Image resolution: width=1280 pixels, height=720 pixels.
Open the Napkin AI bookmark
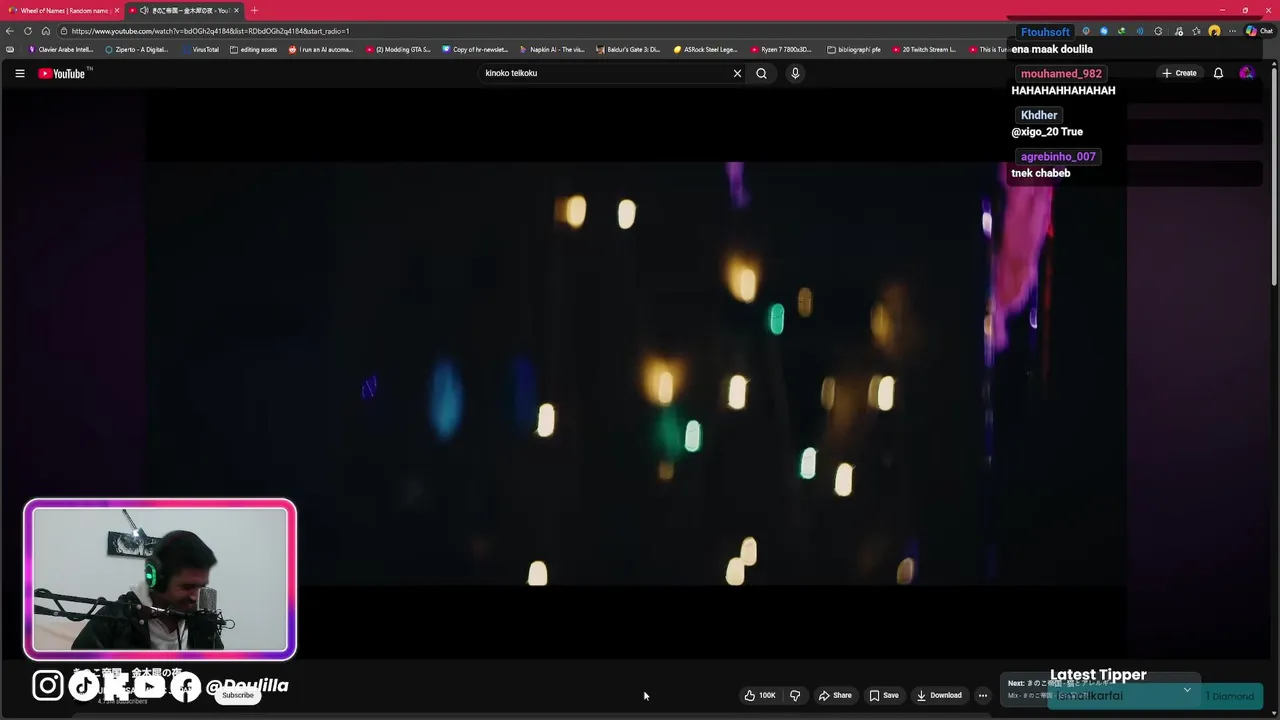(x=552, y=49)
